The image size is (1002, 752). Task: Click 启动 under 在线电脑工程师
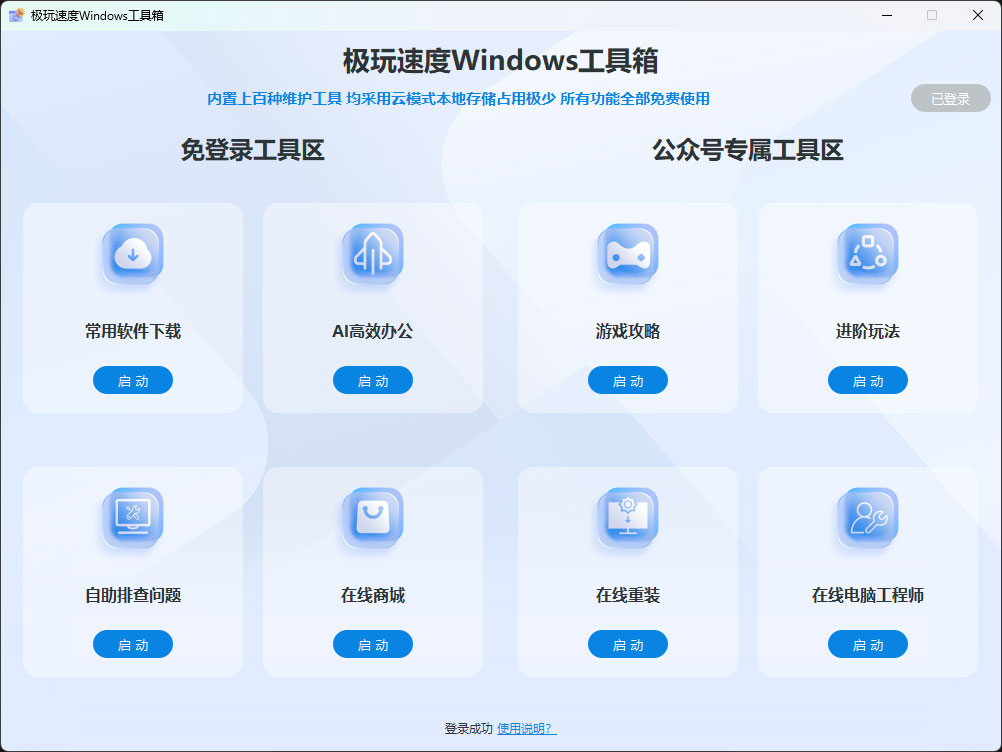coord(868,644)
